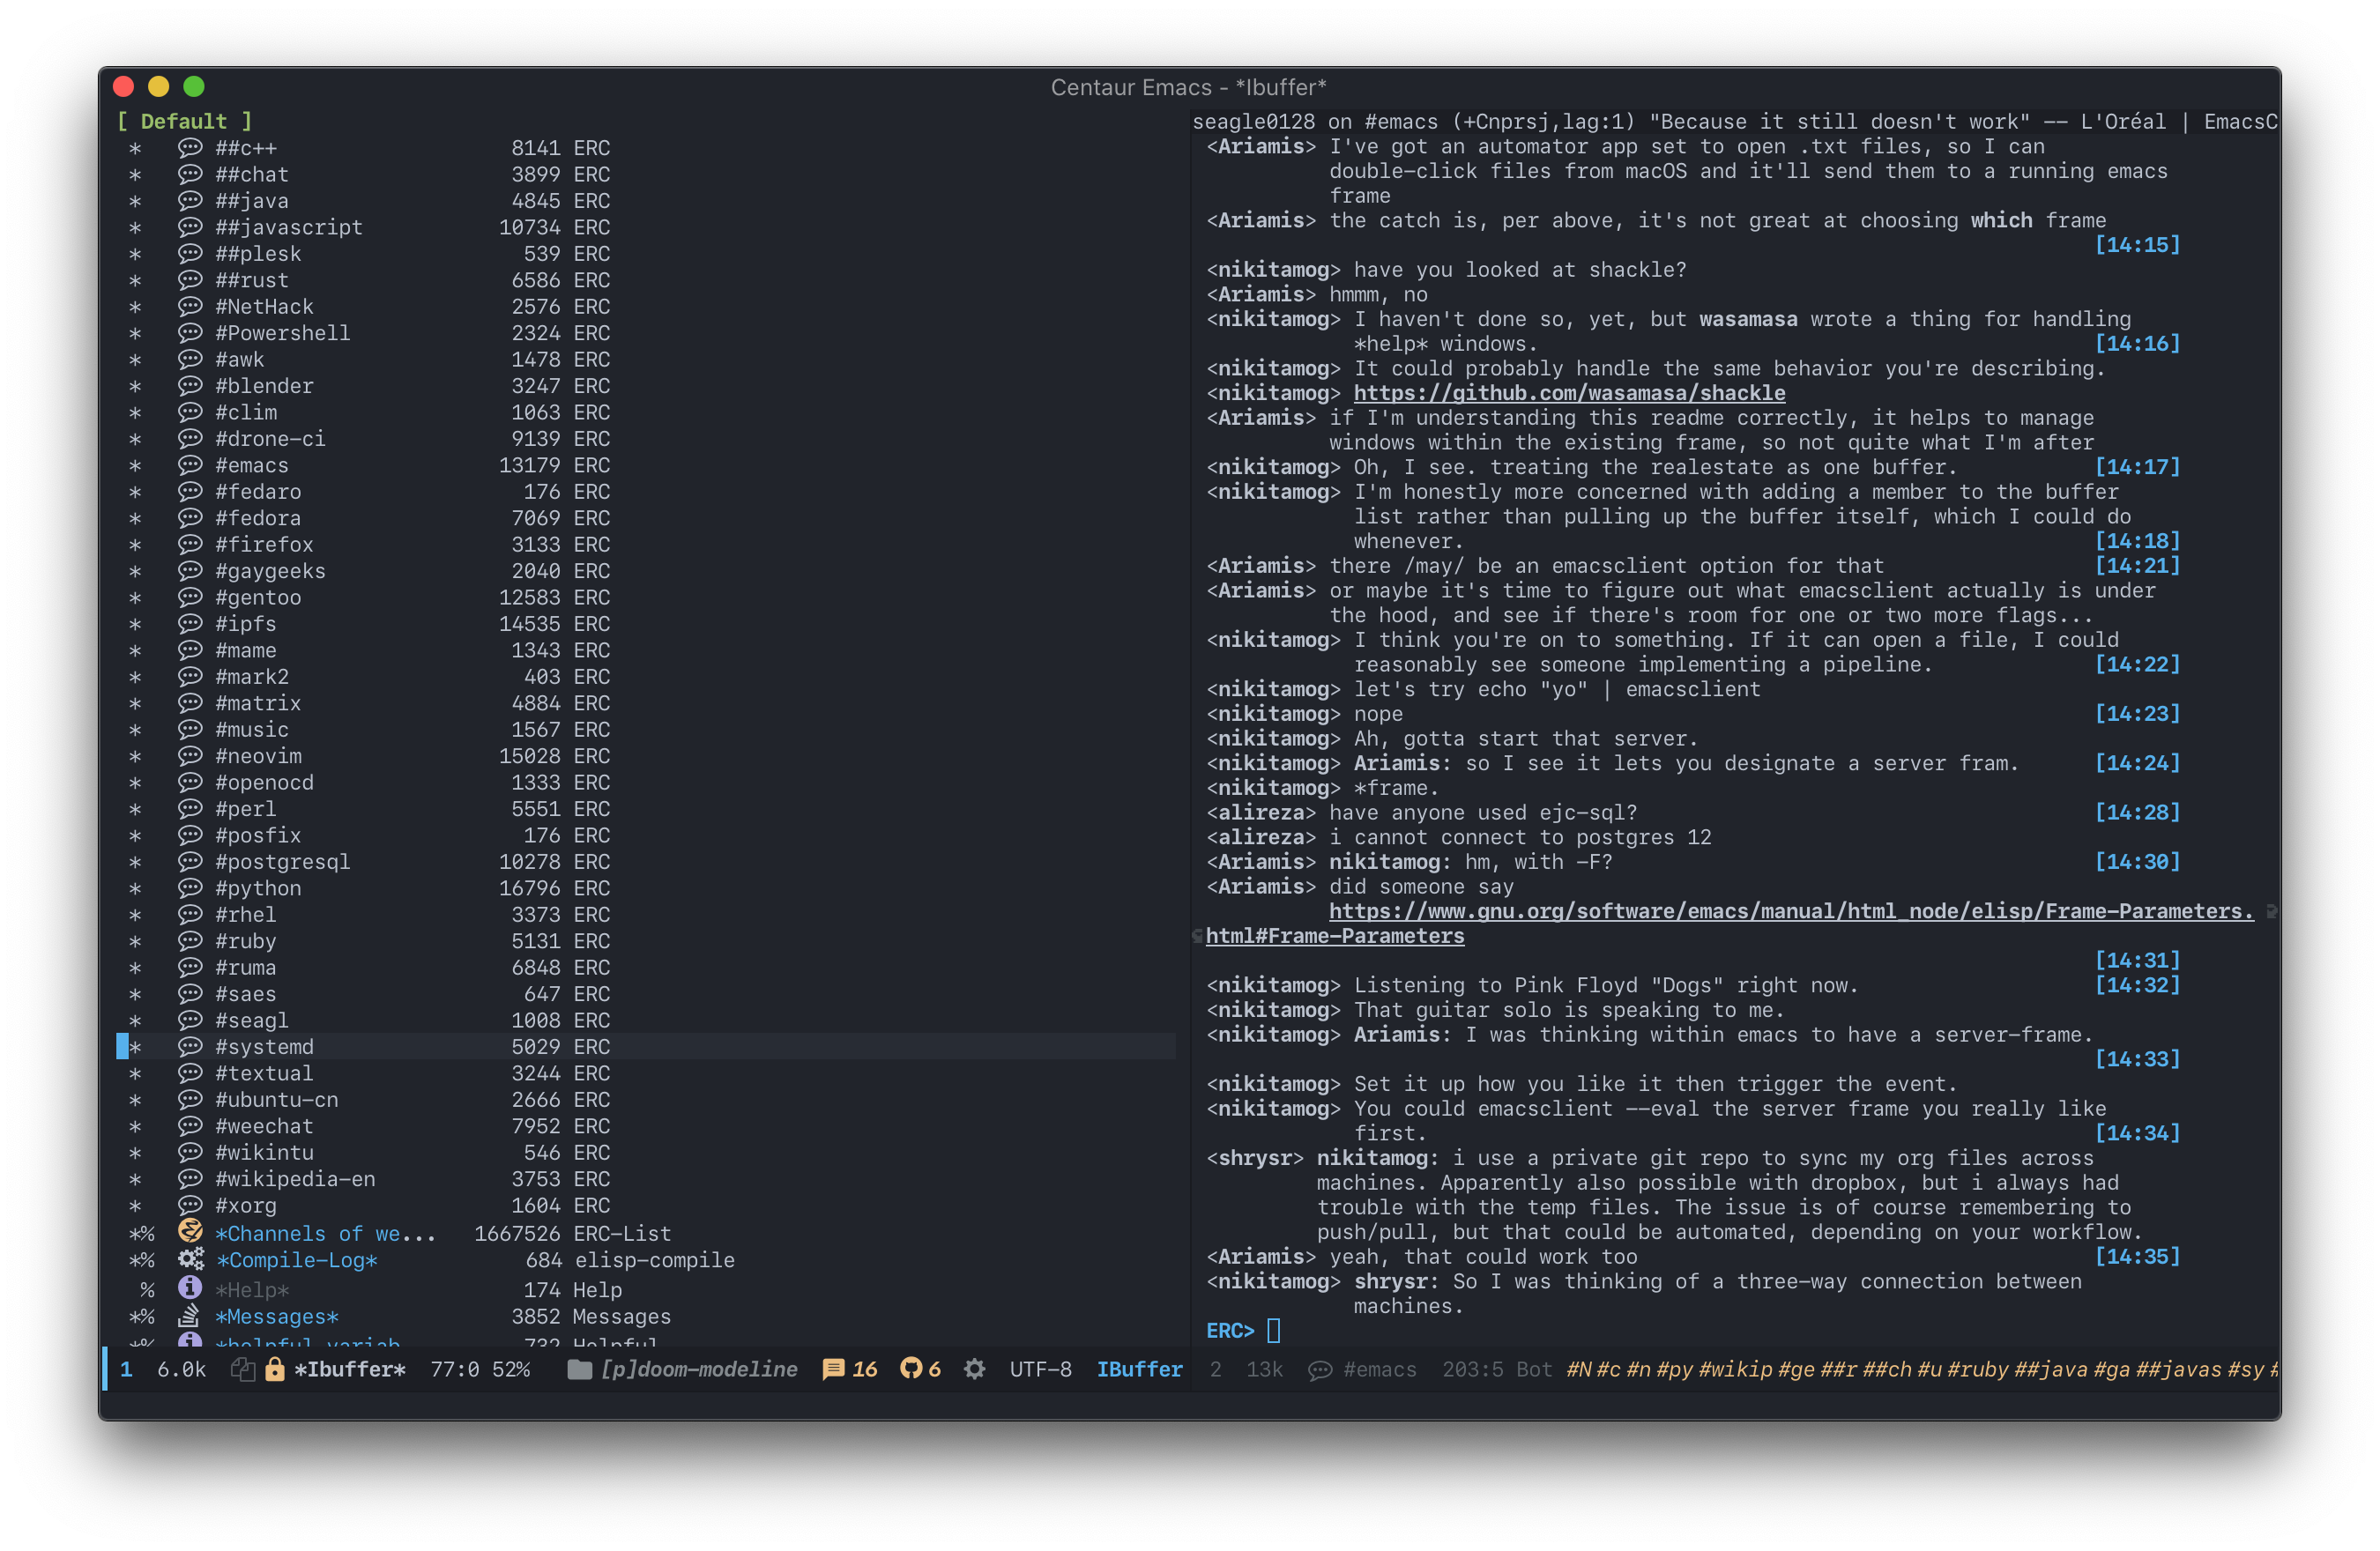Follow the Frame-Parameters manual link
2380x1551 pixels.
tap(1790, 911)
